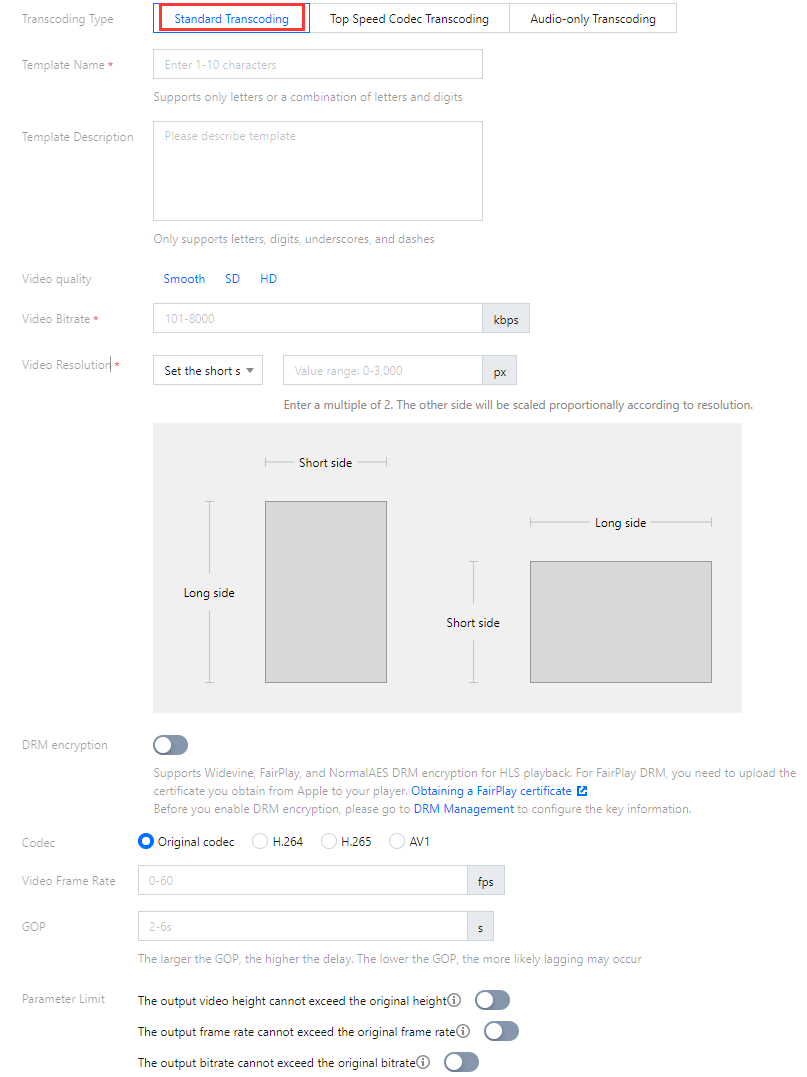The height and width of the screenshot is (1077, 807).
Task: Click the kbps unit addon
Action: (x=506, y=319)
